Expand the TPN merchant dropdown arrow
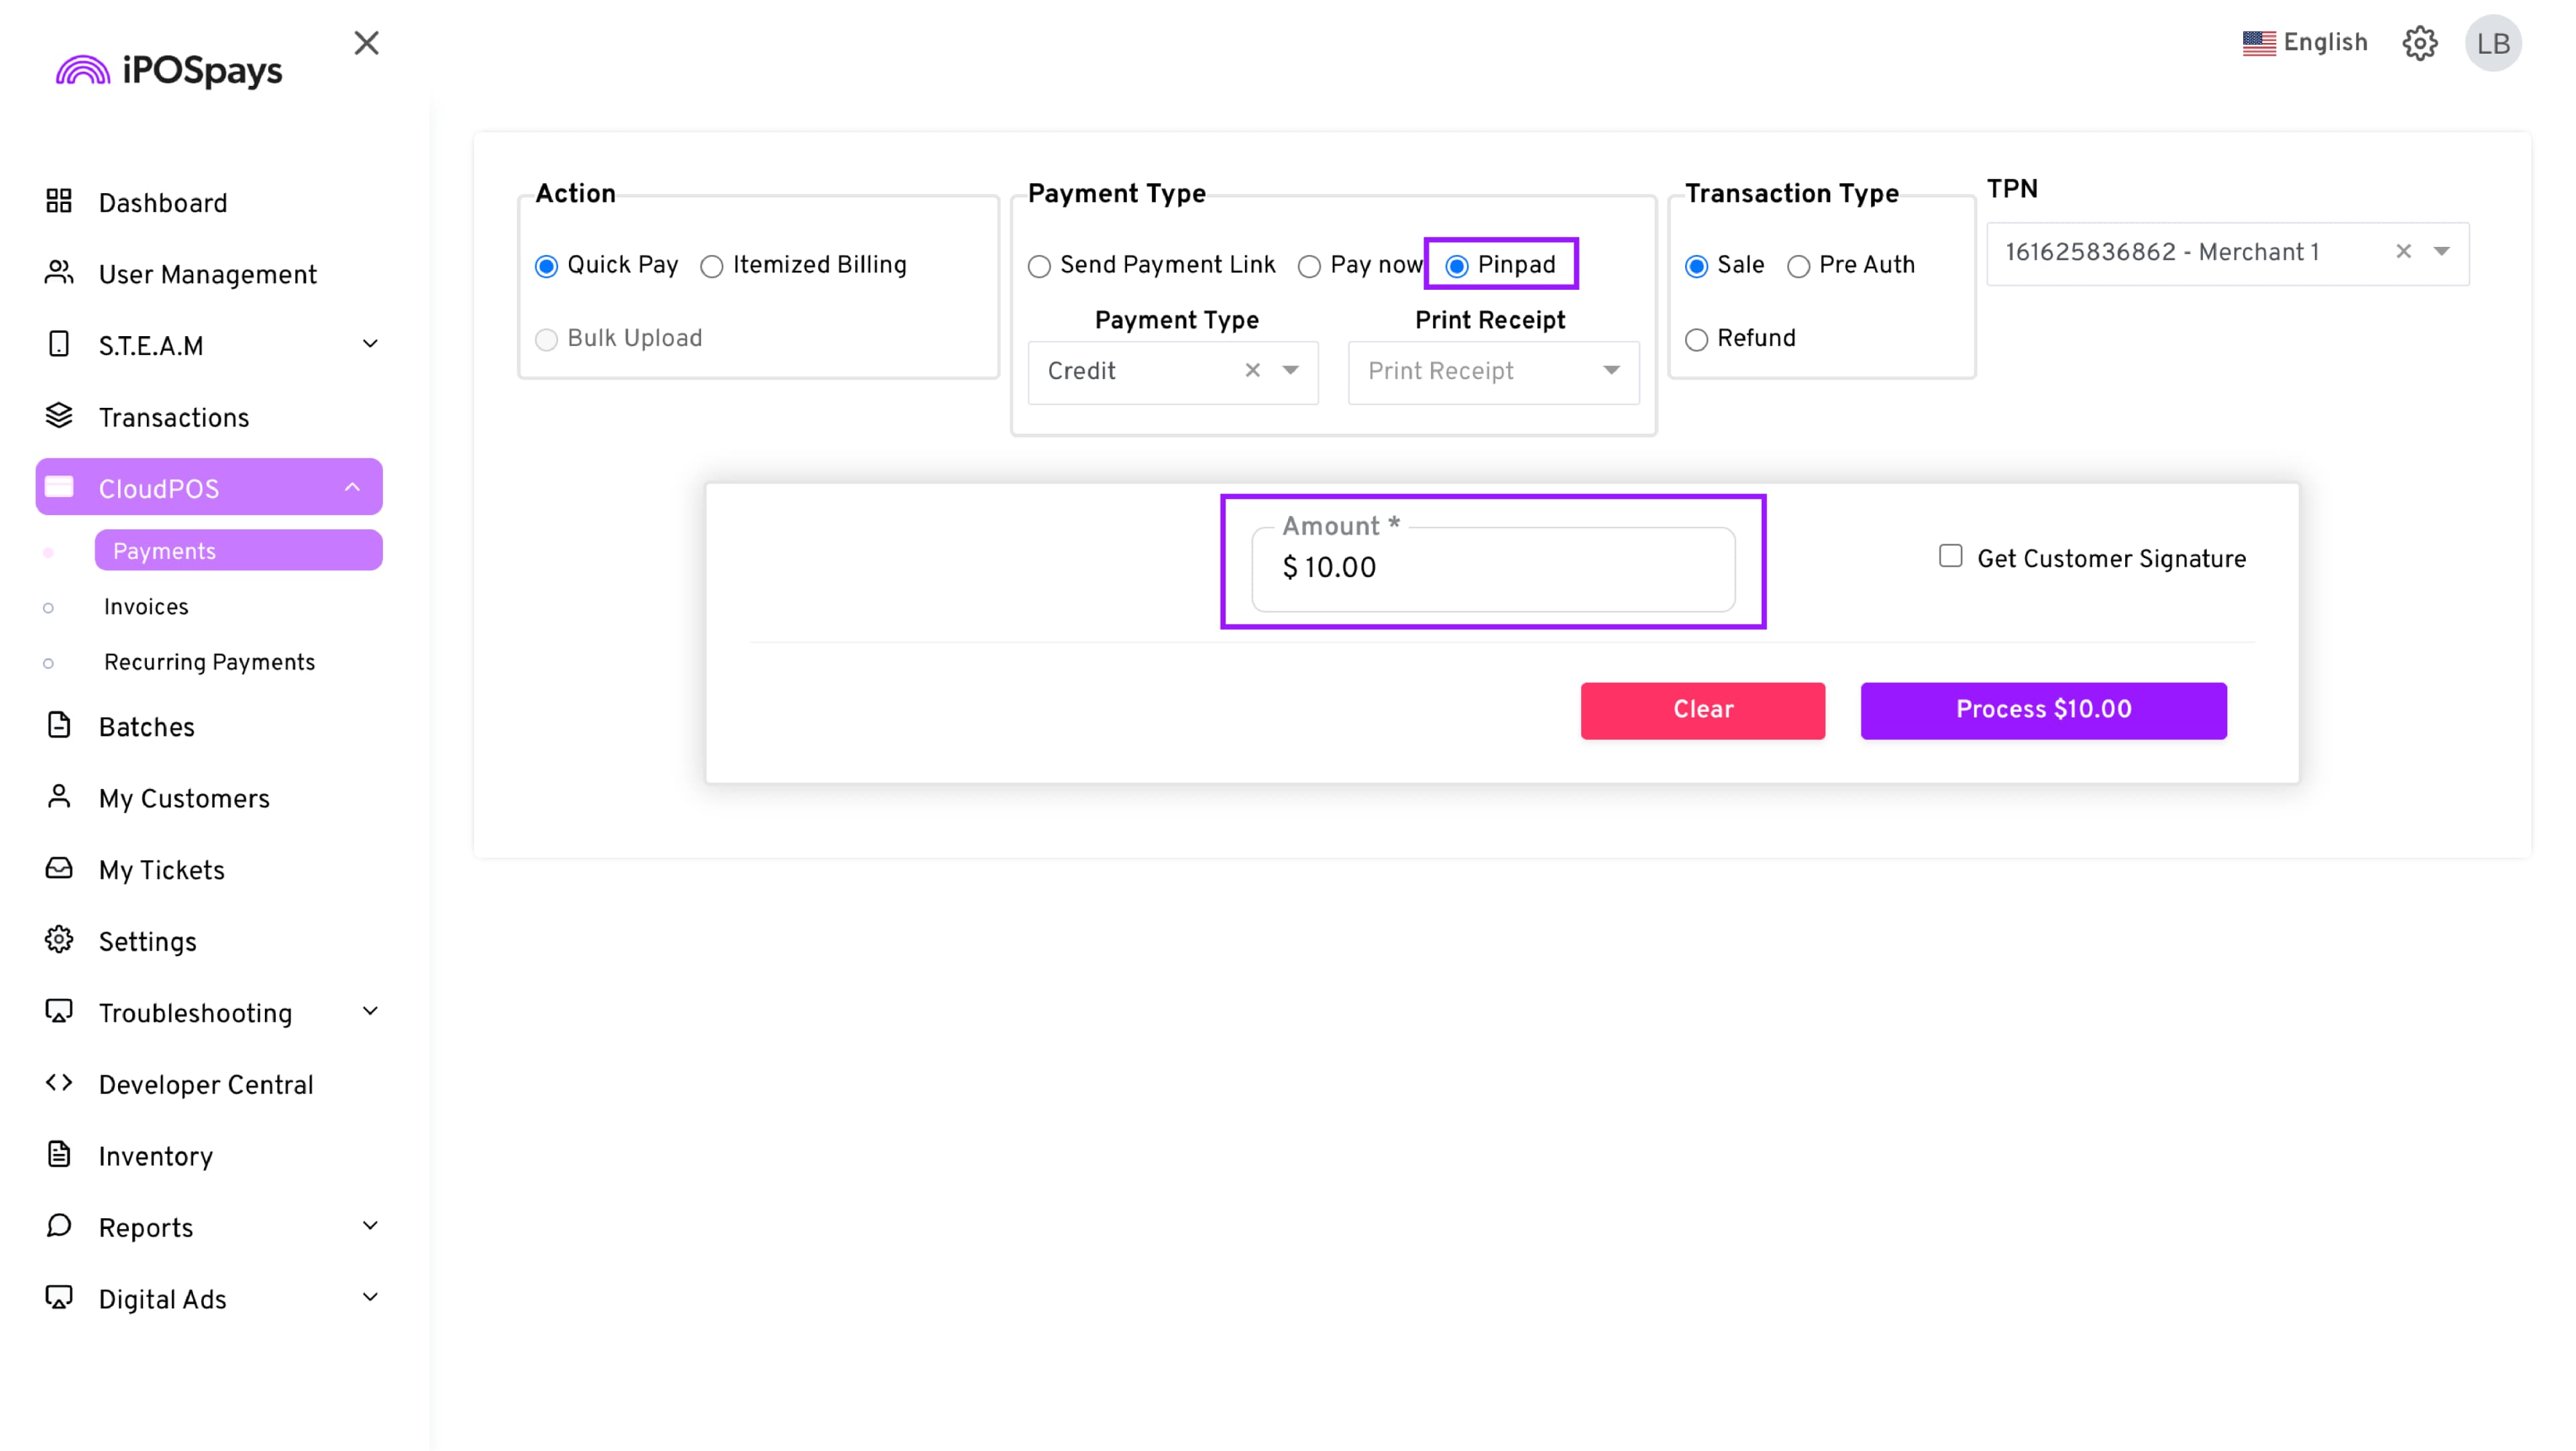 2441,252
